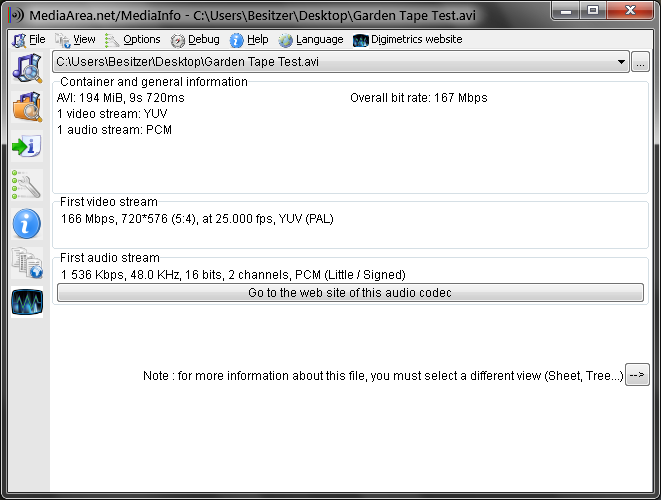The image size is (661, 500).
Task: Maximize the MediaInfo window
Action: pyautogui.click(x=593, y=10)
